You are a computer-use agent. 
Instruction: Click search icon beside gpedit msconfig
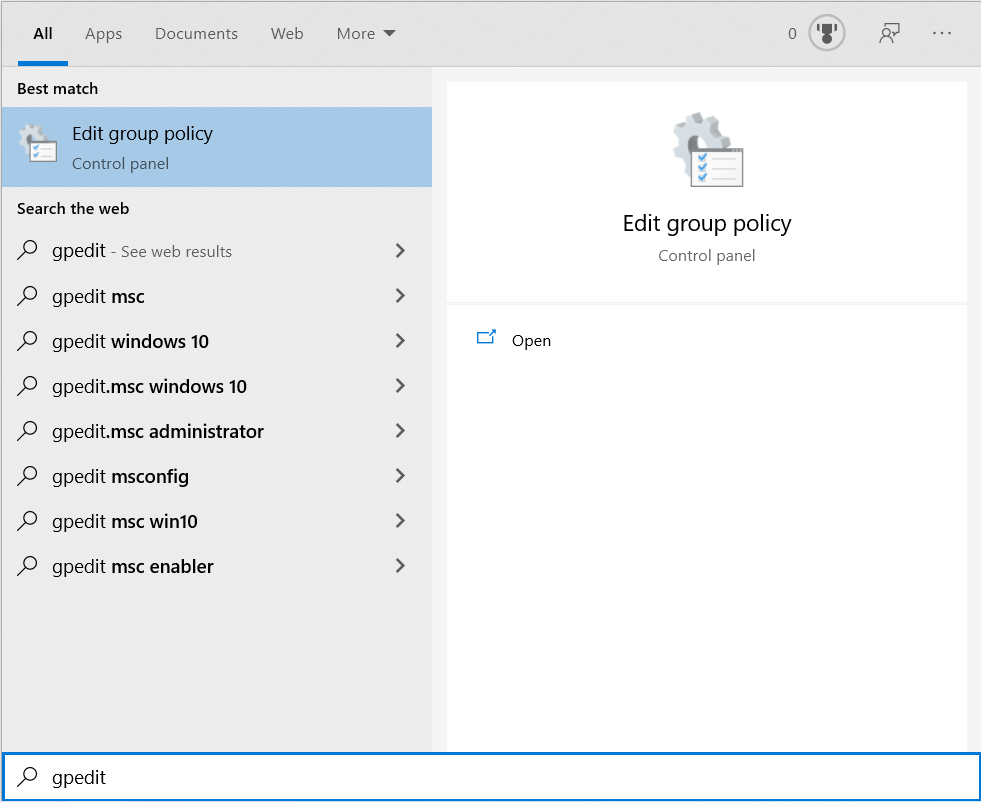coord(29,476)
